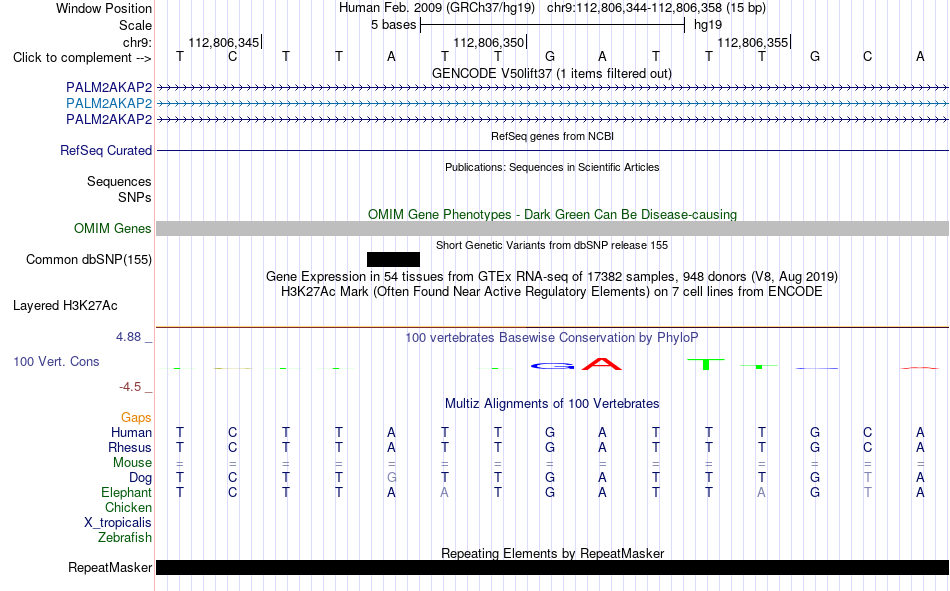Click the blue G conservation logo letter
The width and height of the screenshot is (950, 591).
(552, 366)
